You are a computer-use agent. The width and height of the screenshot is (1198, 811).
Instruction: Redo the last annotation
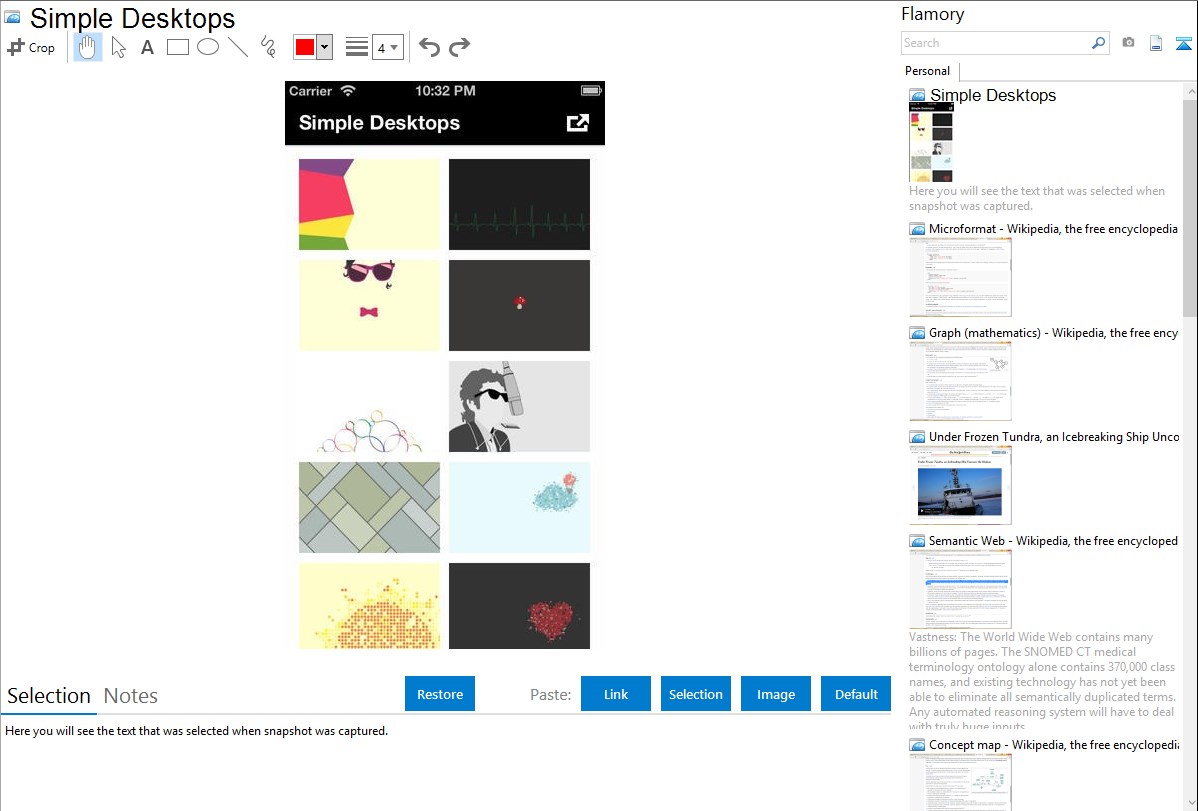pyautogui.click(x=459, y=47)
